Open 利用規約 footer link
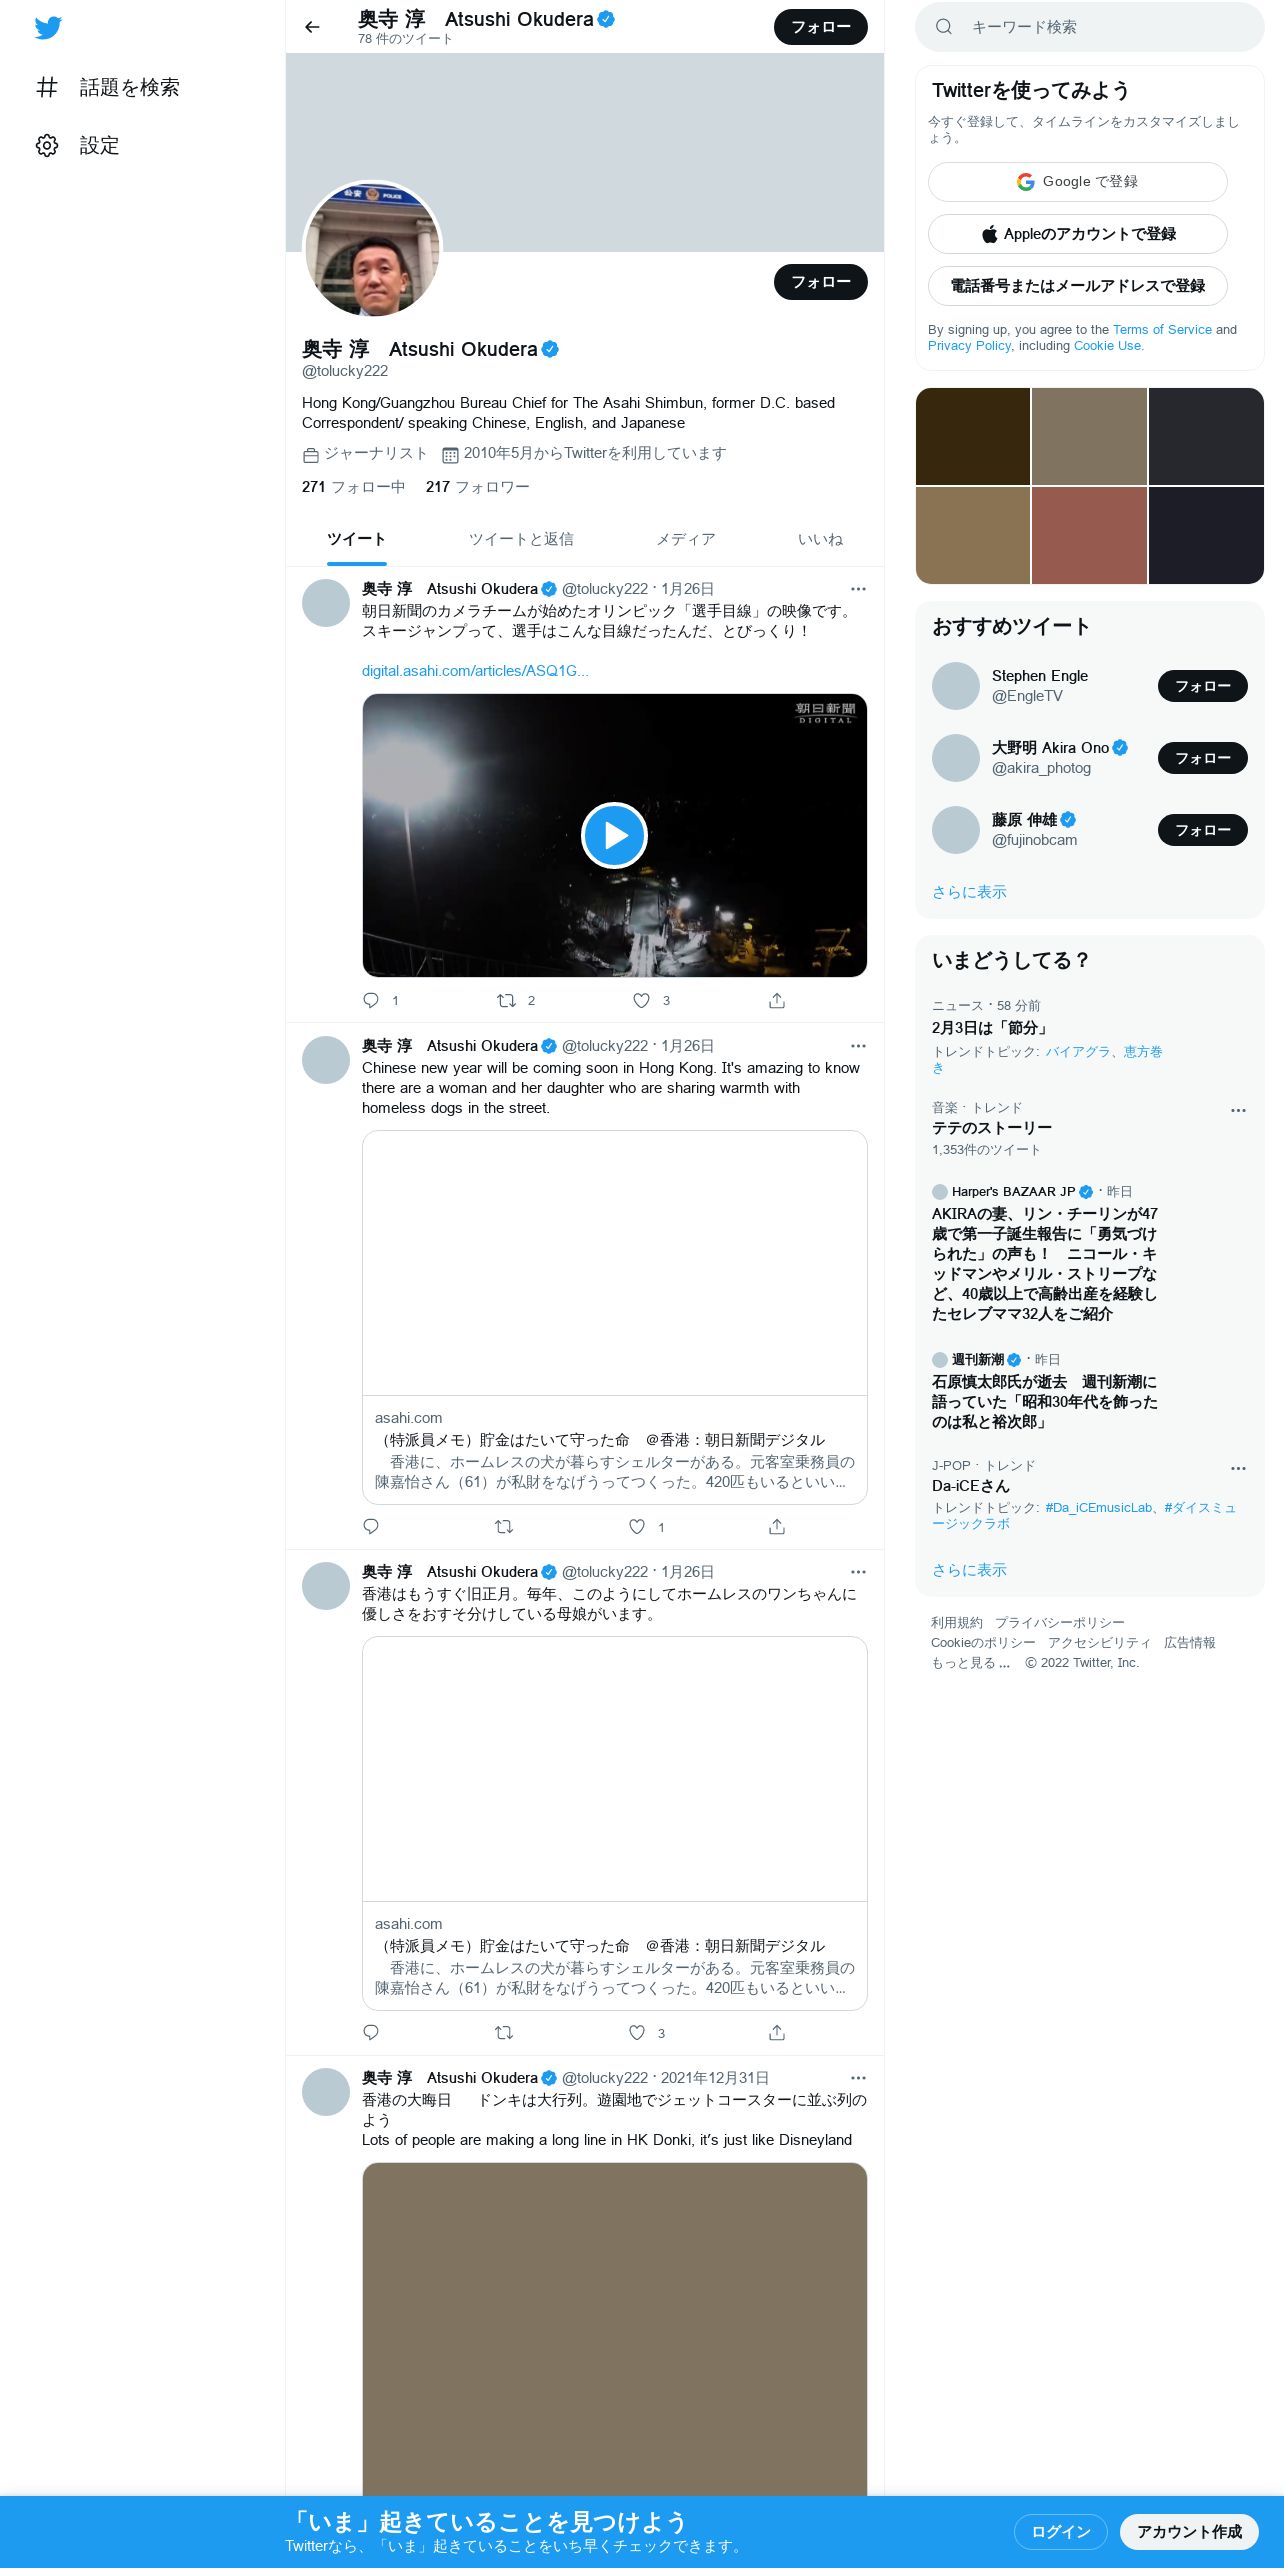The height and width of the screenshot is (2568, 1284). pos(957,1623)
